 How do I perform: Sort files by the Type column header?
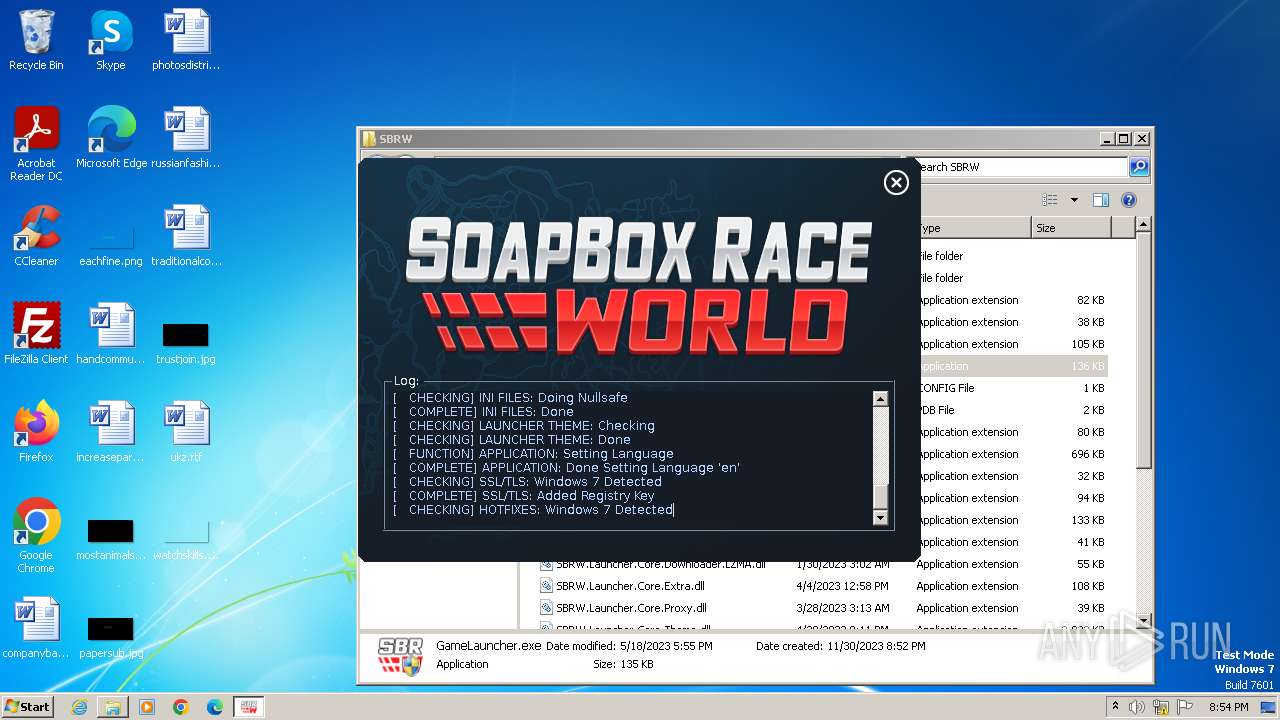coord(974,228)
